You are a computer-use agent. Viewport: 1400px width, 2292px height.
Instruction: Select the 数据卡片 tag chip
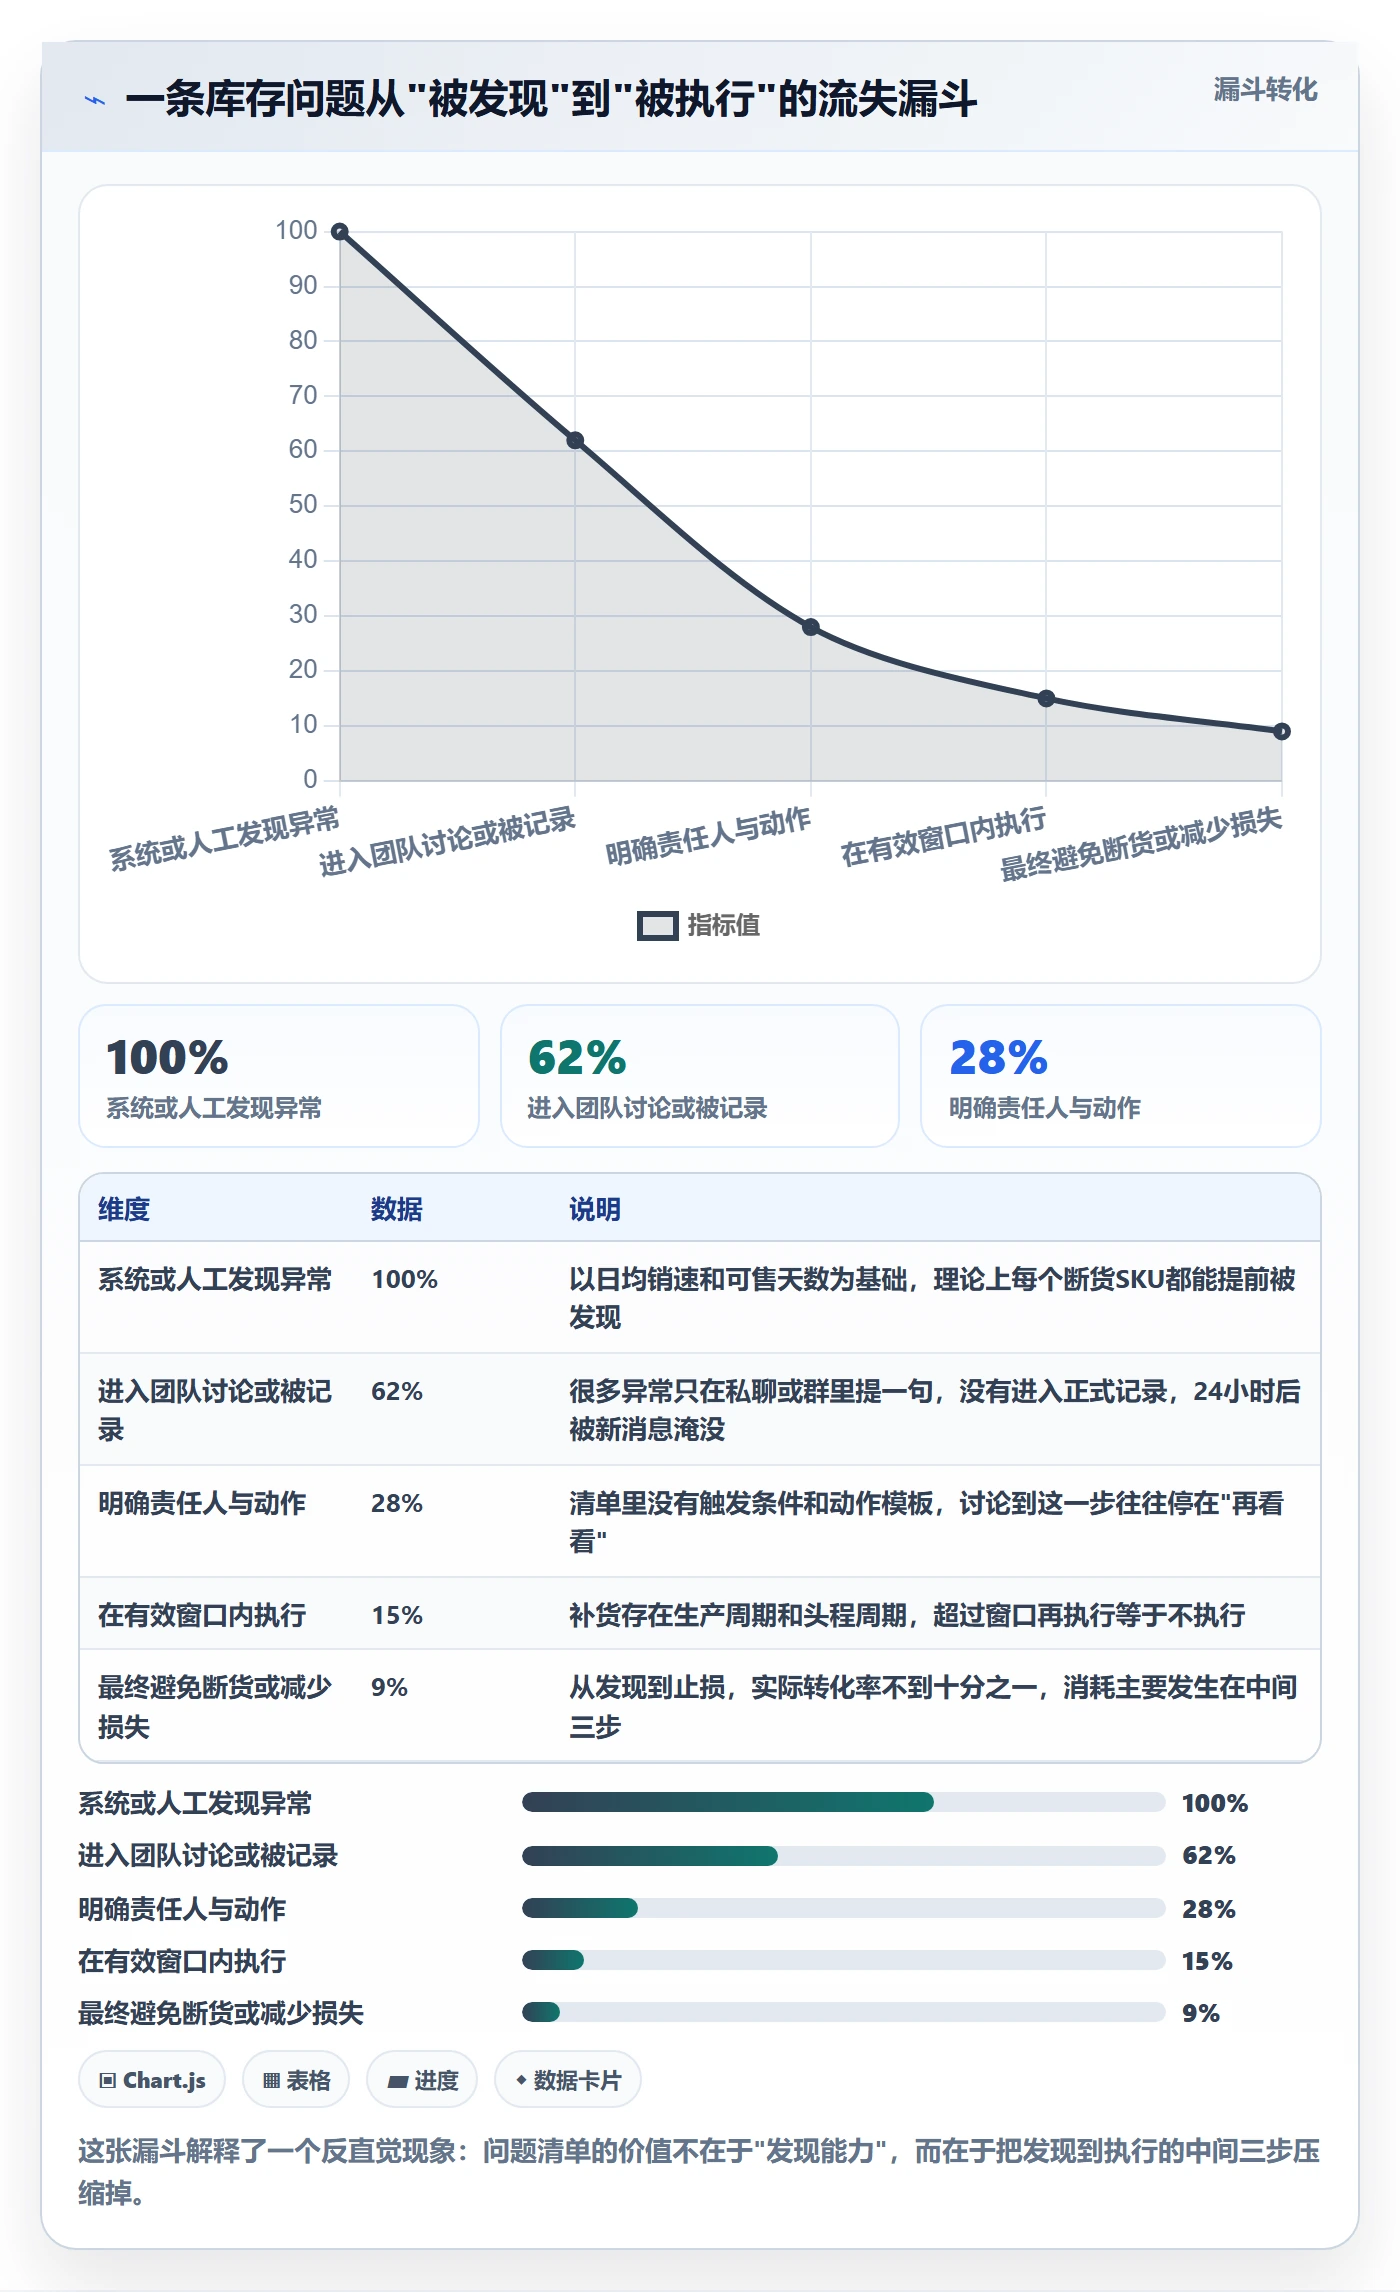(567, 2080)
